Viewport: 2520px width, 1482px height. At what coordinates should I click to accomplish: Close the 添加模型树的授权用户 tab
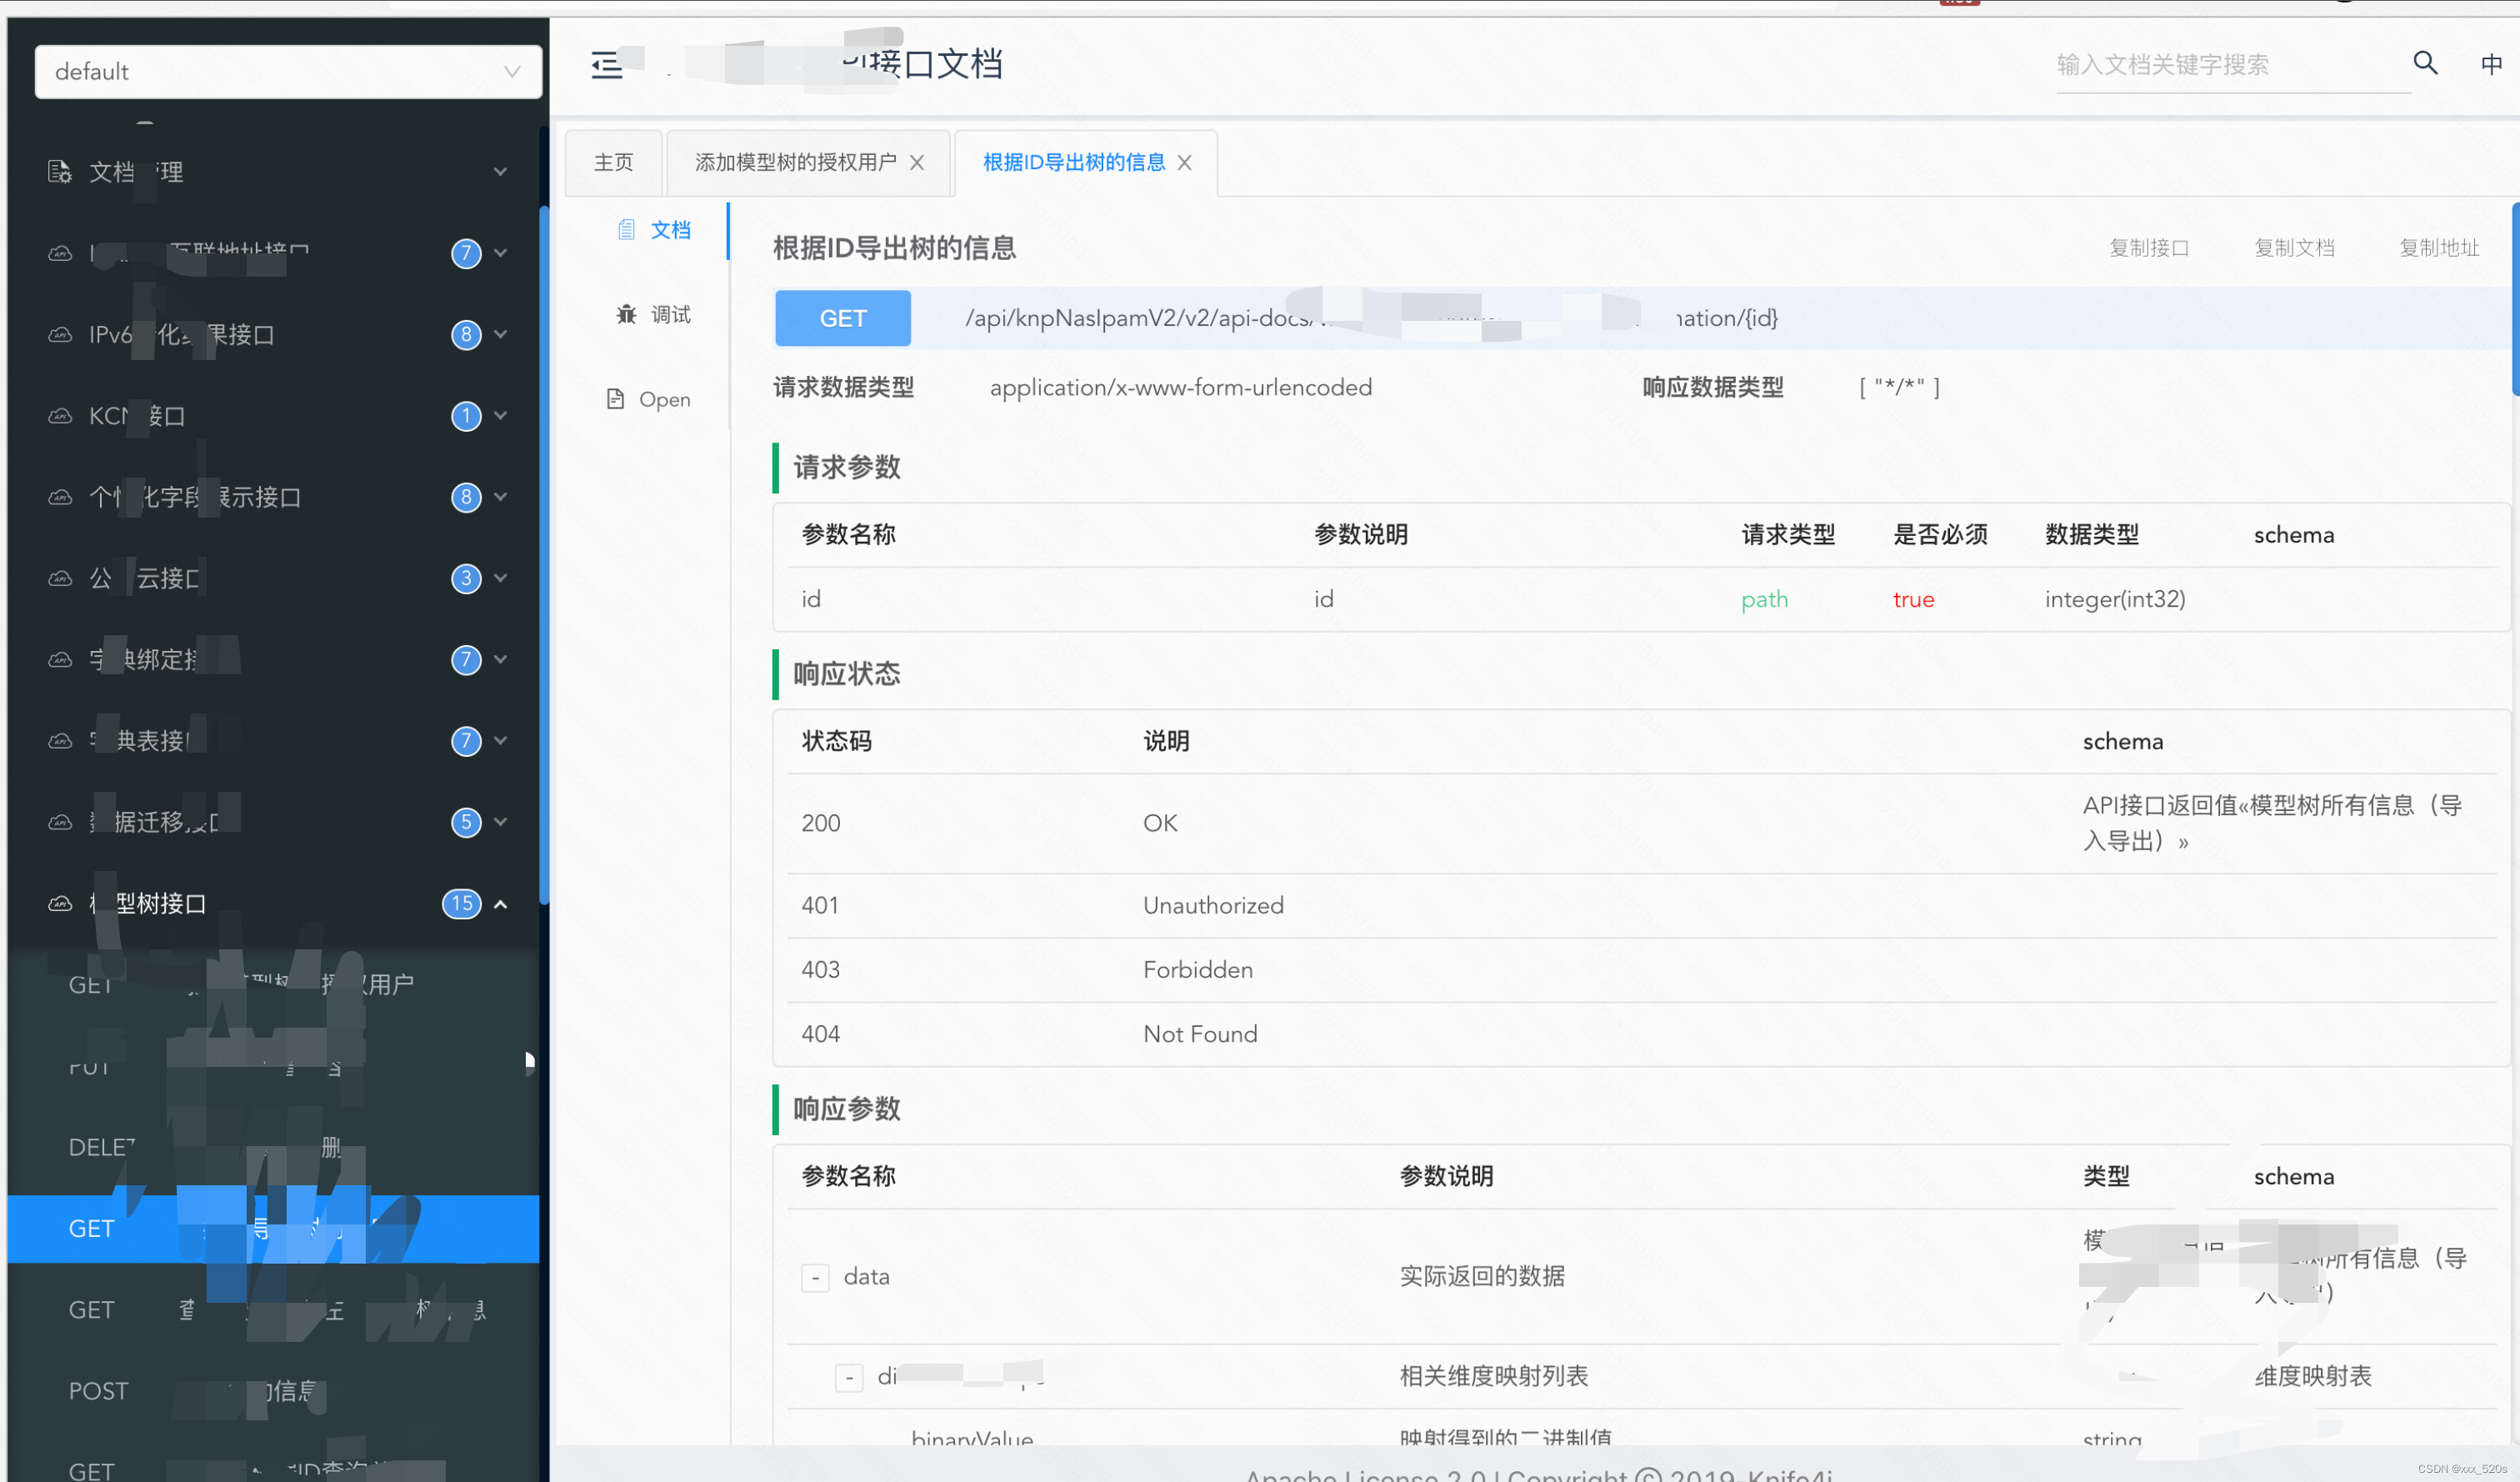[x=917, y=162]
